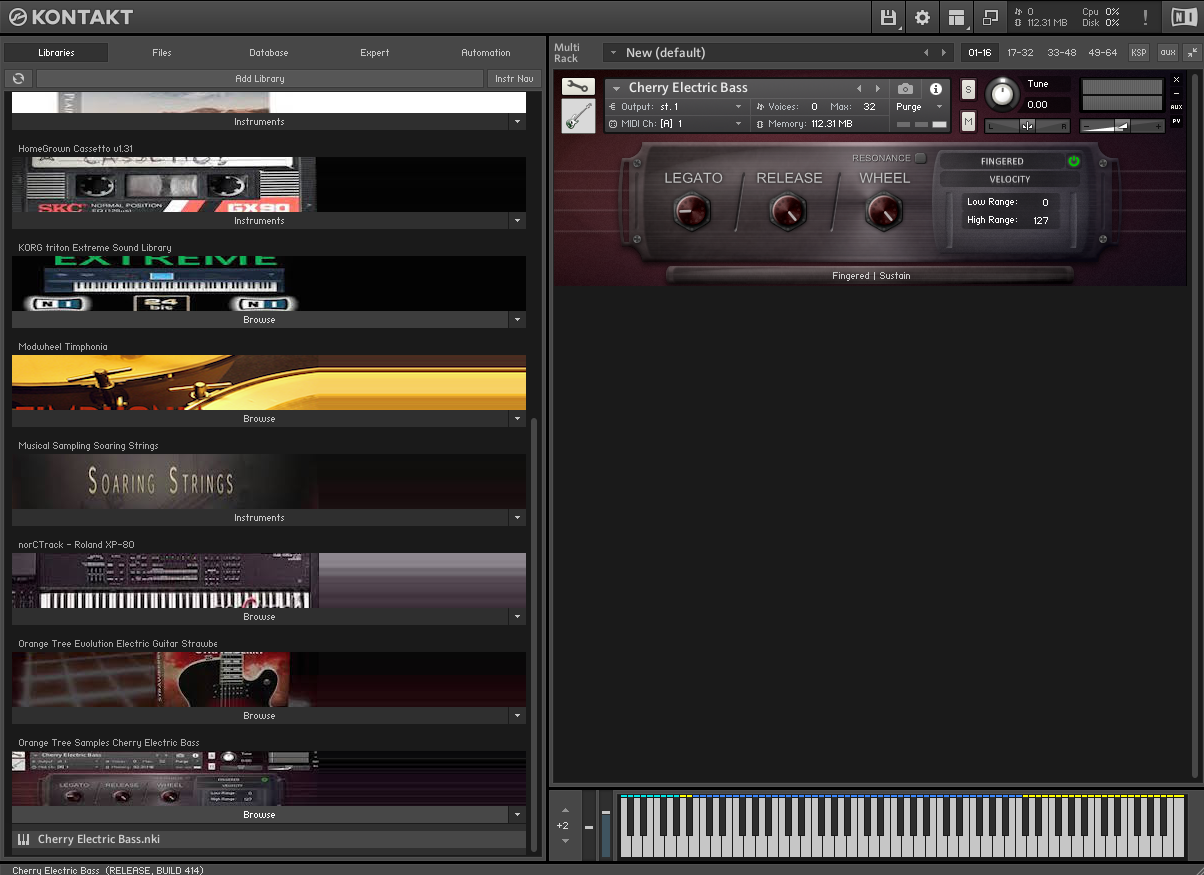Toggle the instrument's PV performance view
The image size is (1204, 875).
[x=1176, y=120]
